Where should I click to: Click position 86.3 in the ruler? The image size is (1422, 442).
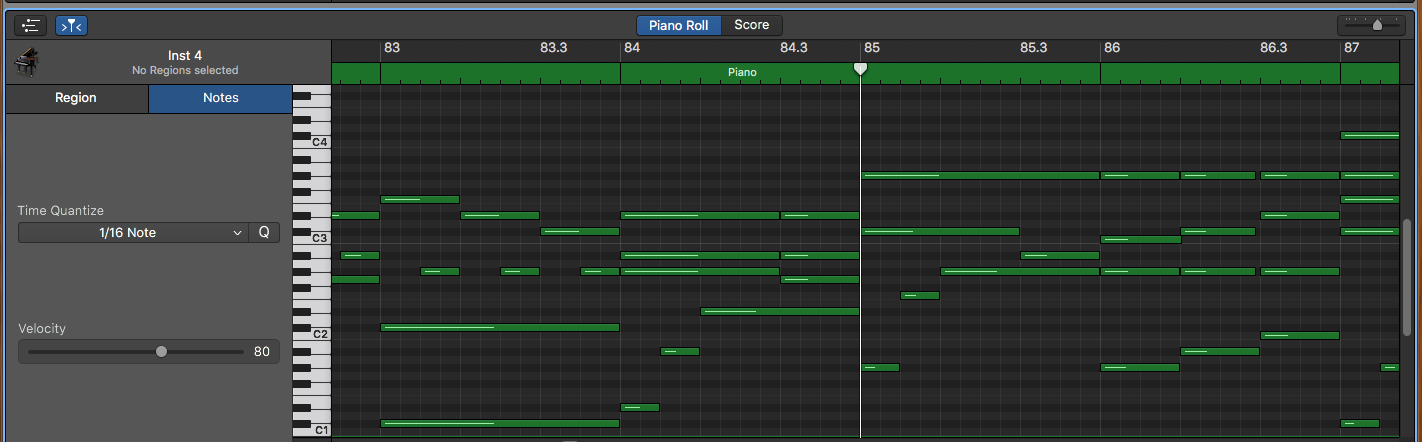(1274, 48)
